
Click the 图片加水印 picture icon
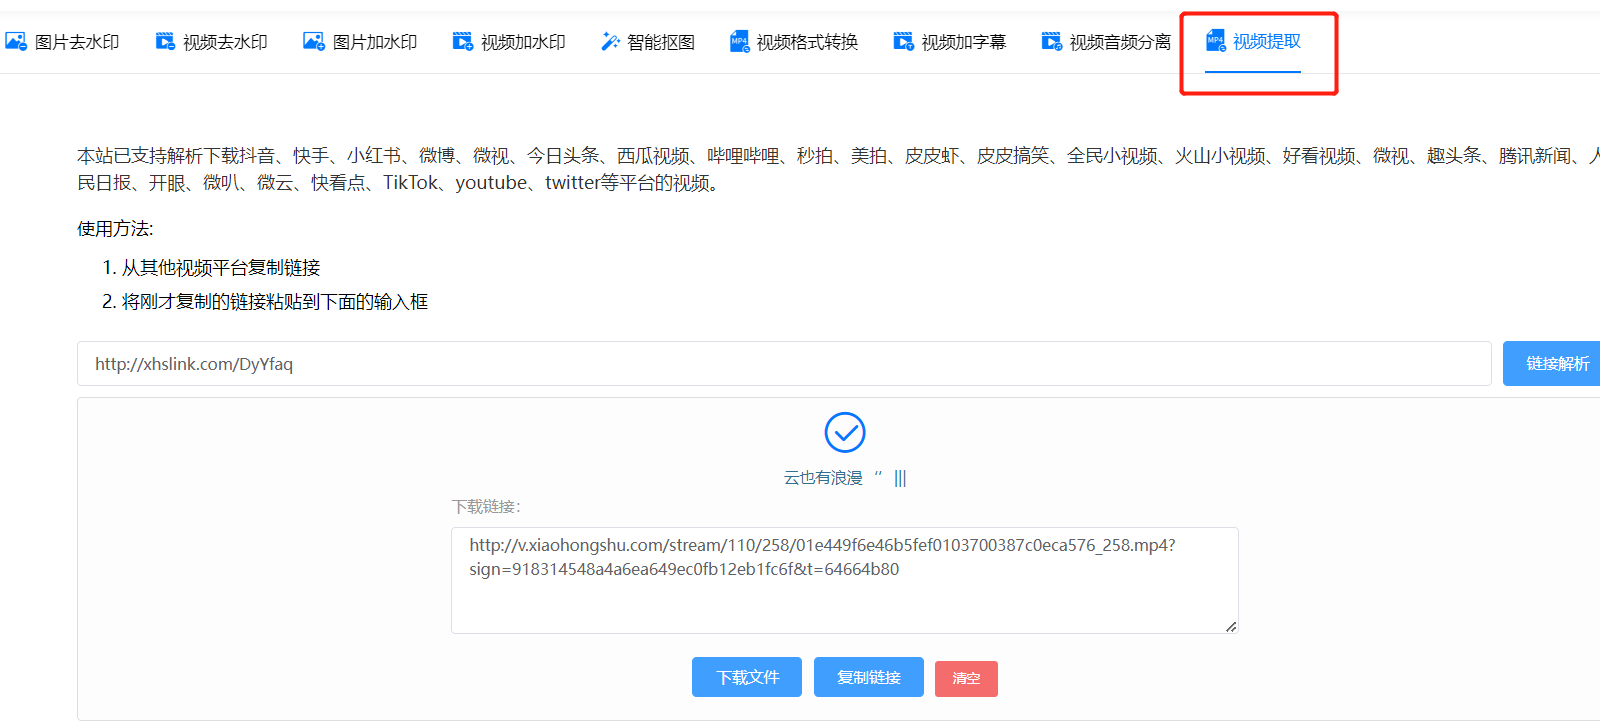click(x=314, y=42)
